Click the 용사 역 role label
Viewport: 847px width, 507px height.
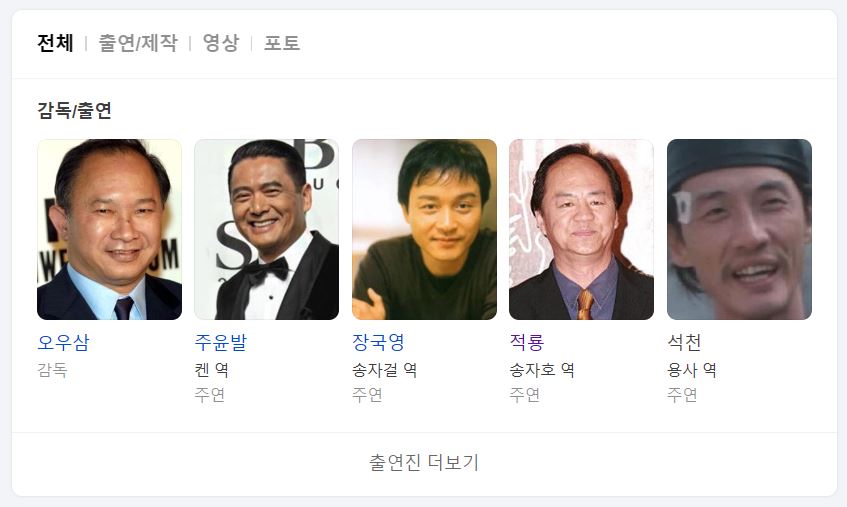pyautogui.click(x=692, y=370)
